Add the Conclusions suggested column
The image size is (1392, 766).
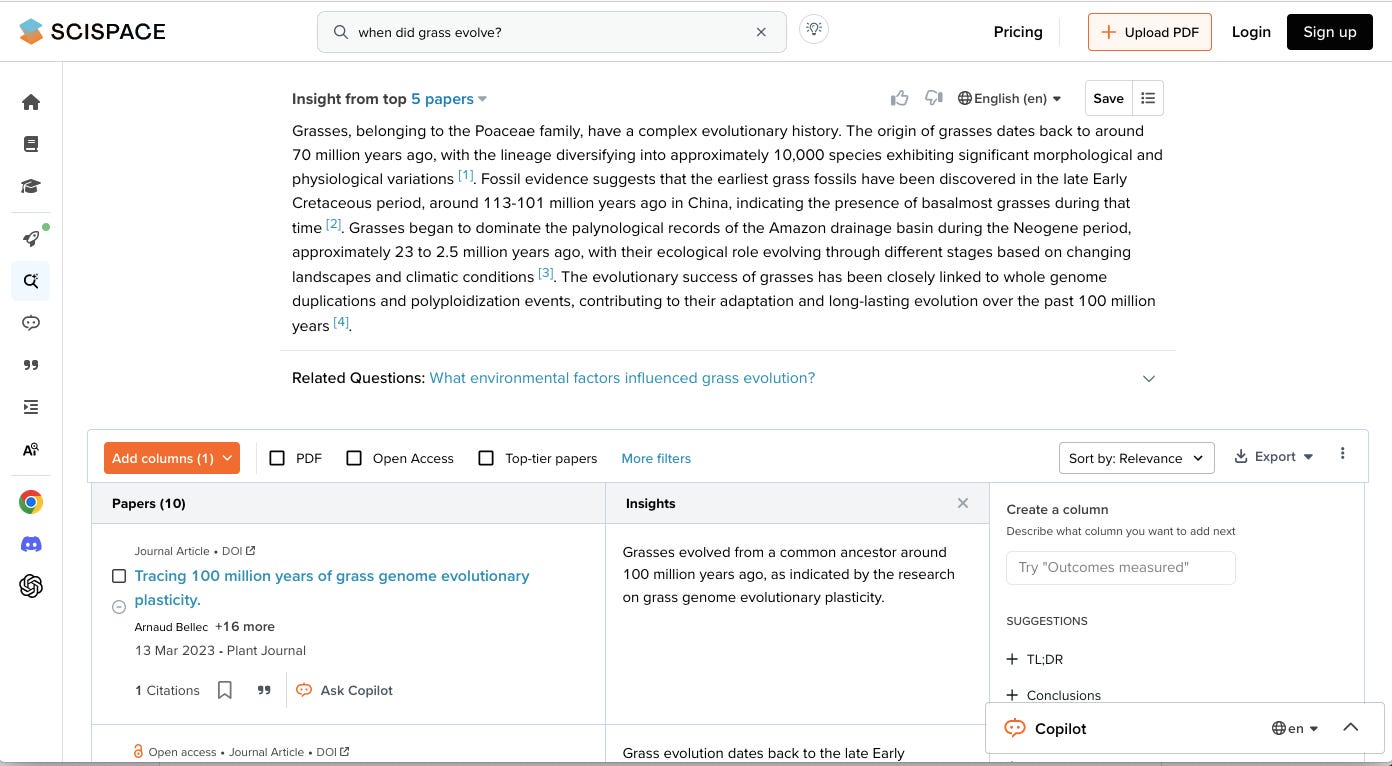point(1054,695)
